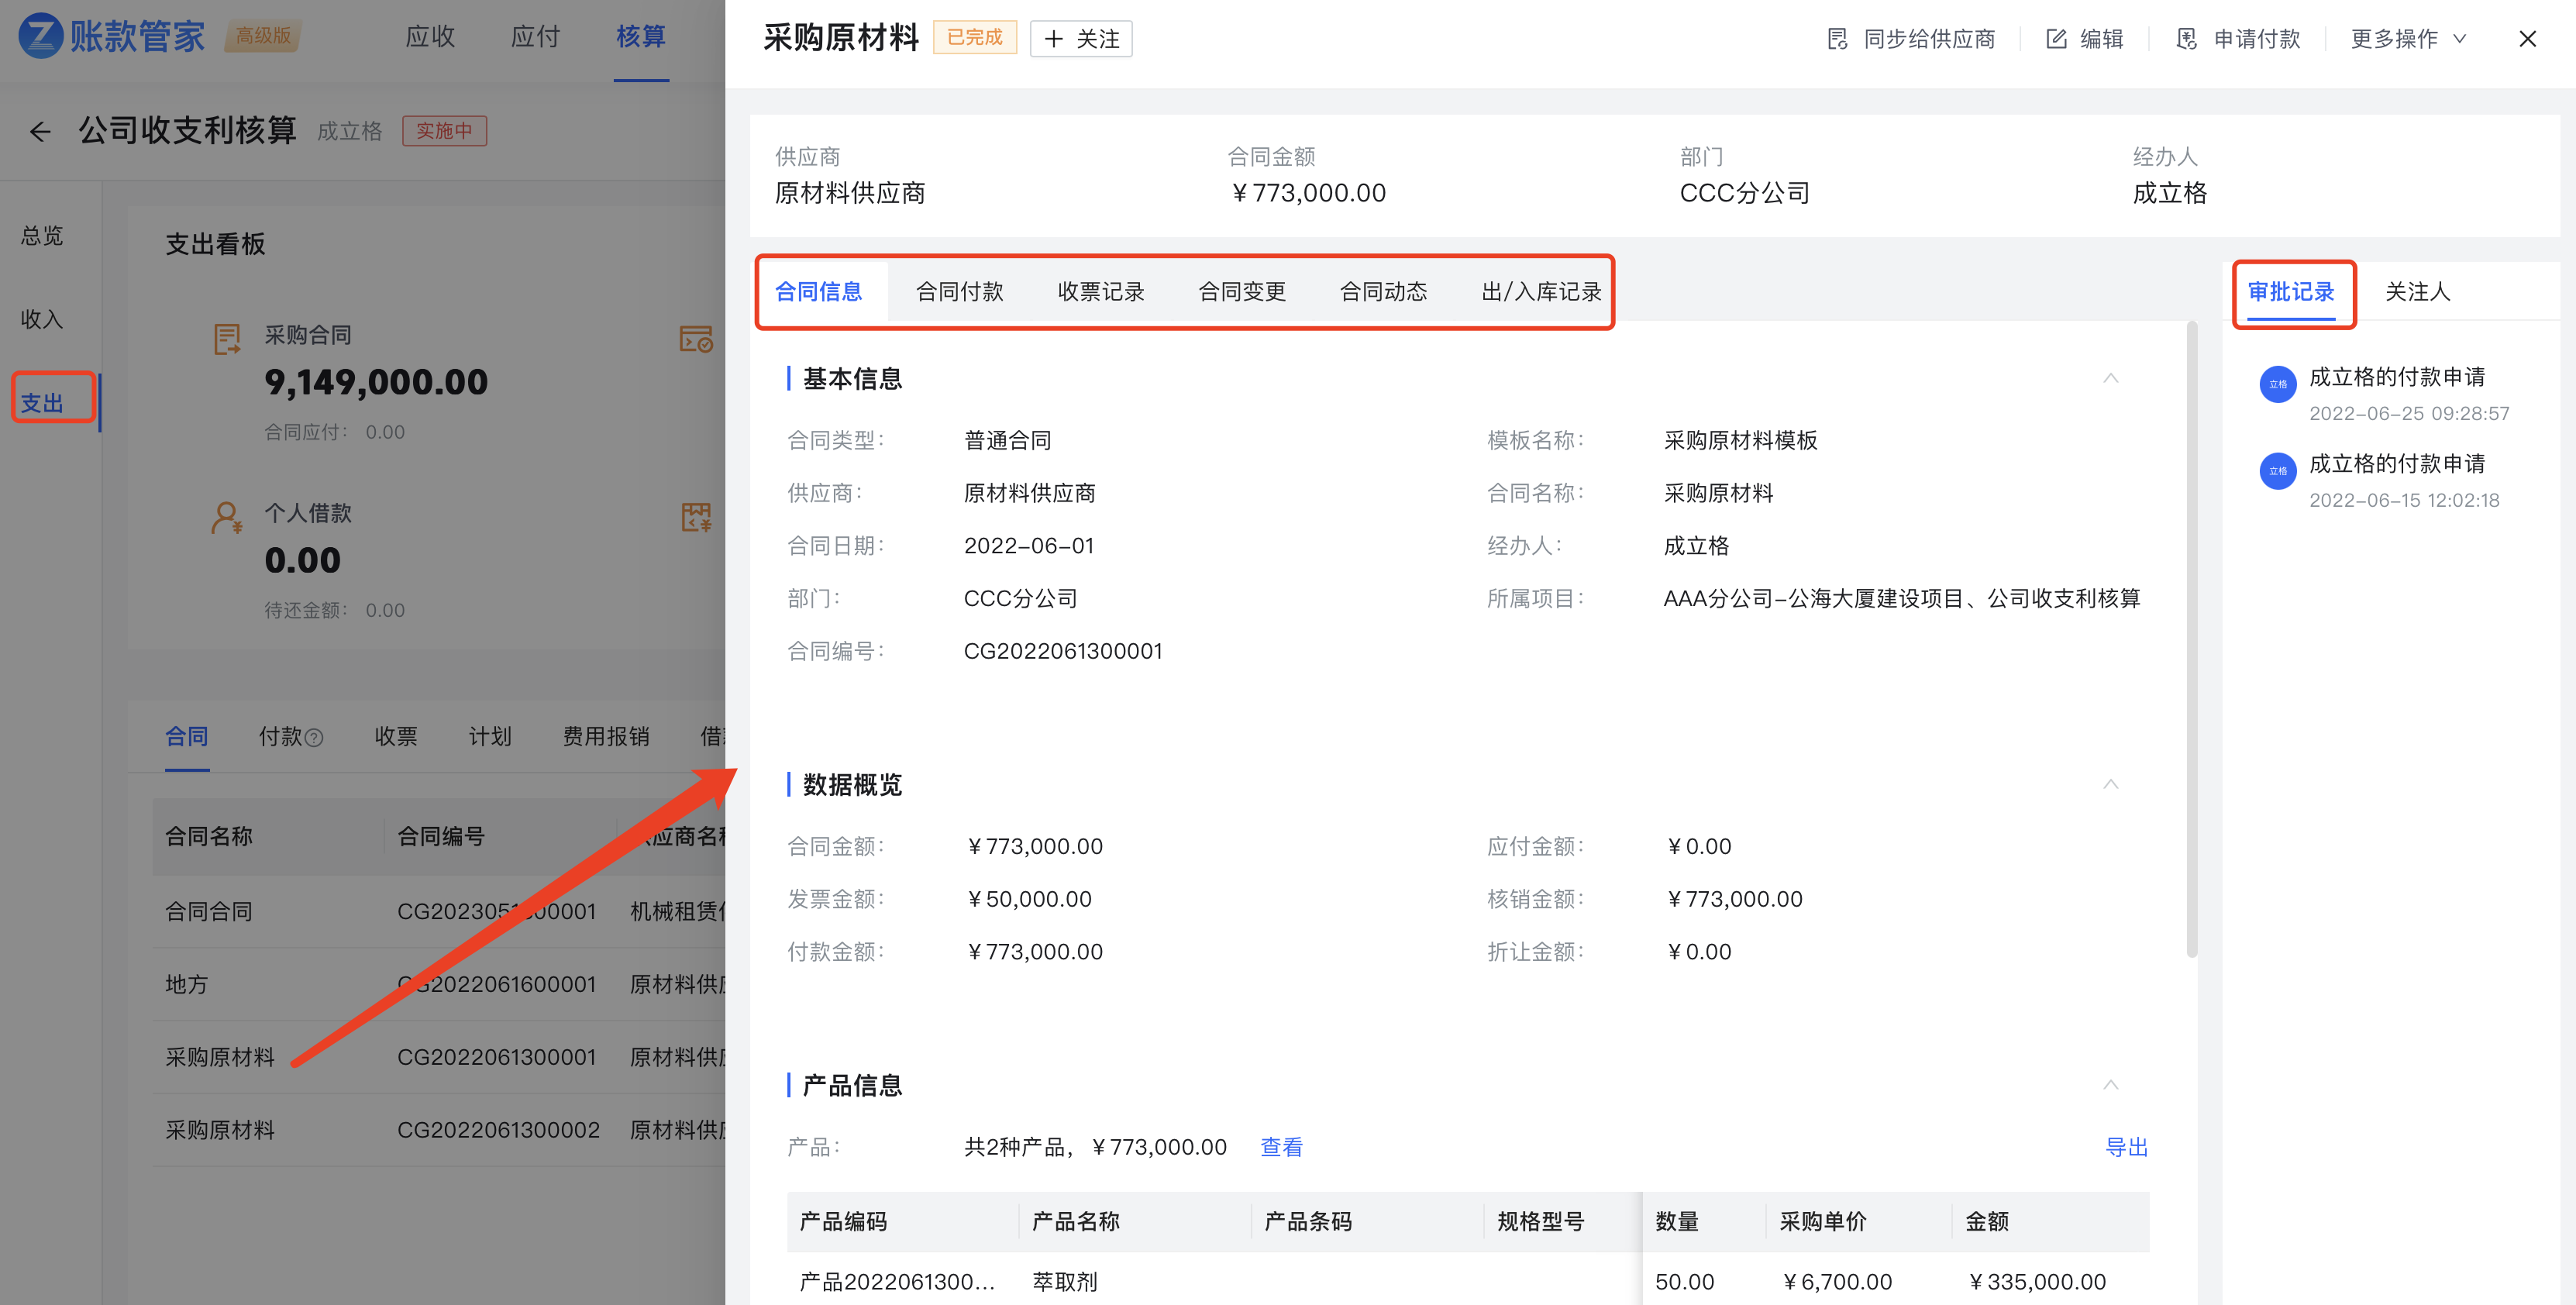Click the 个人借款 person icon

click(227, 517)
